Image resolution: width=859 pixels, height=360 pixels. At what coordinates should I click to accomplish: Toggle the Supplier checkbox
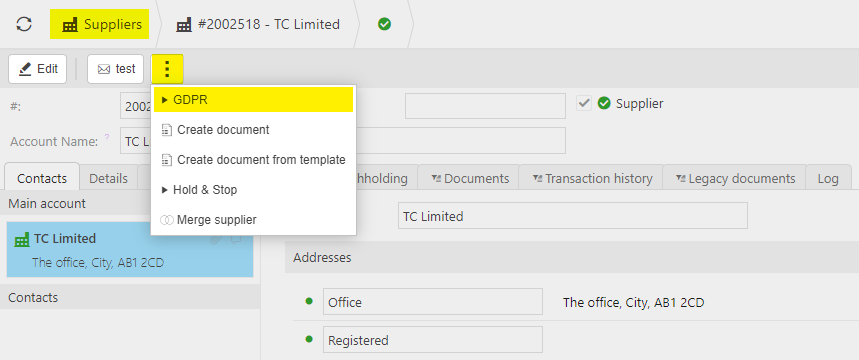click(x=584, y=103)
